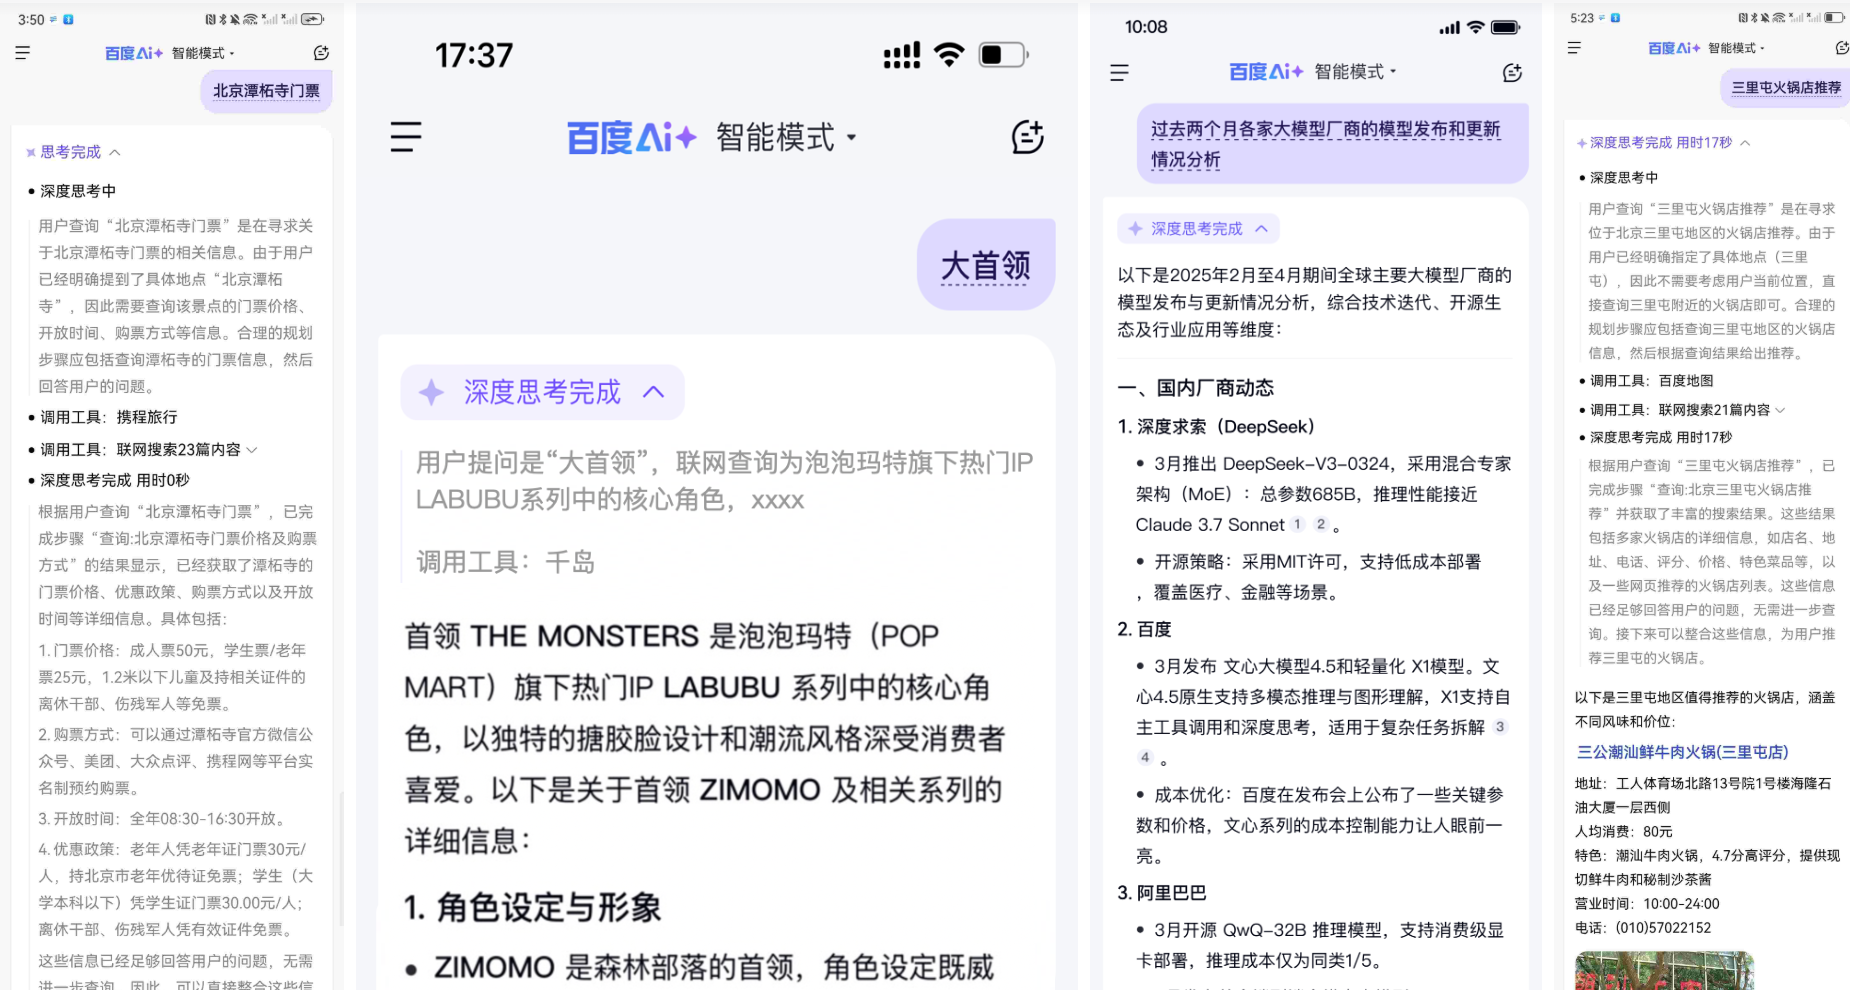Tap the new chat icon in the 三里屯 panel
1850x990 pixels.
pos(1842,47)
